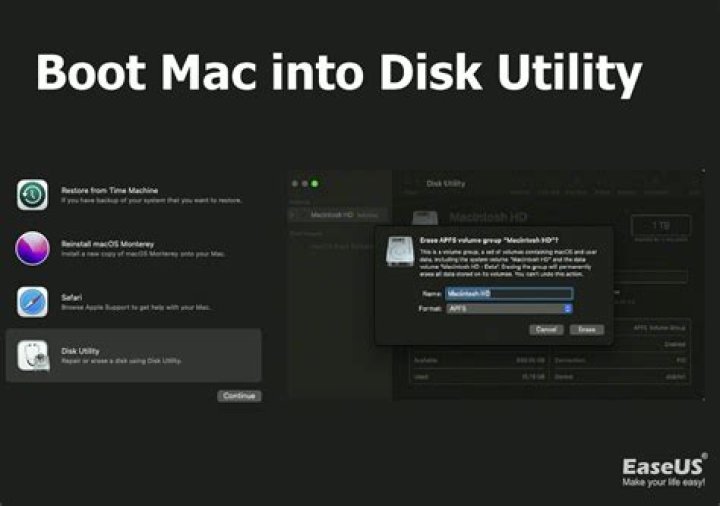The height and width of the screenshot is (506, 720).
Task: Close the Disk Utility window with red button
Action: click(294, 184)
